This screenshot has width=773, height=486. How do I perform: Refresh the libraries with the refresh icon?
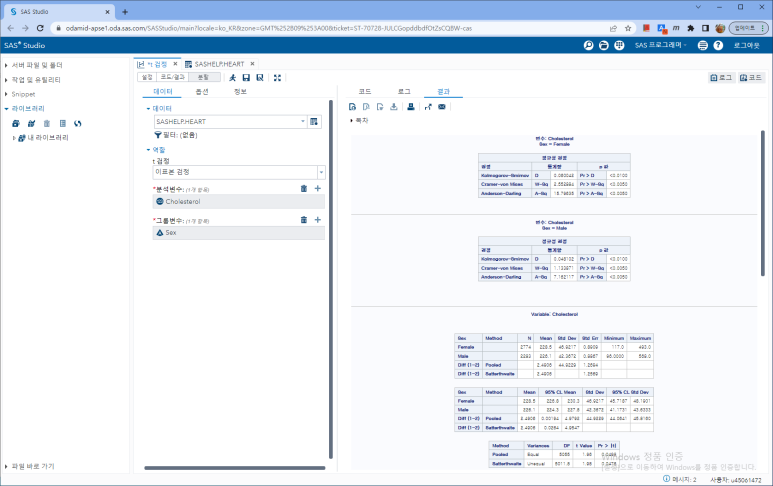(x=78, y=124)
